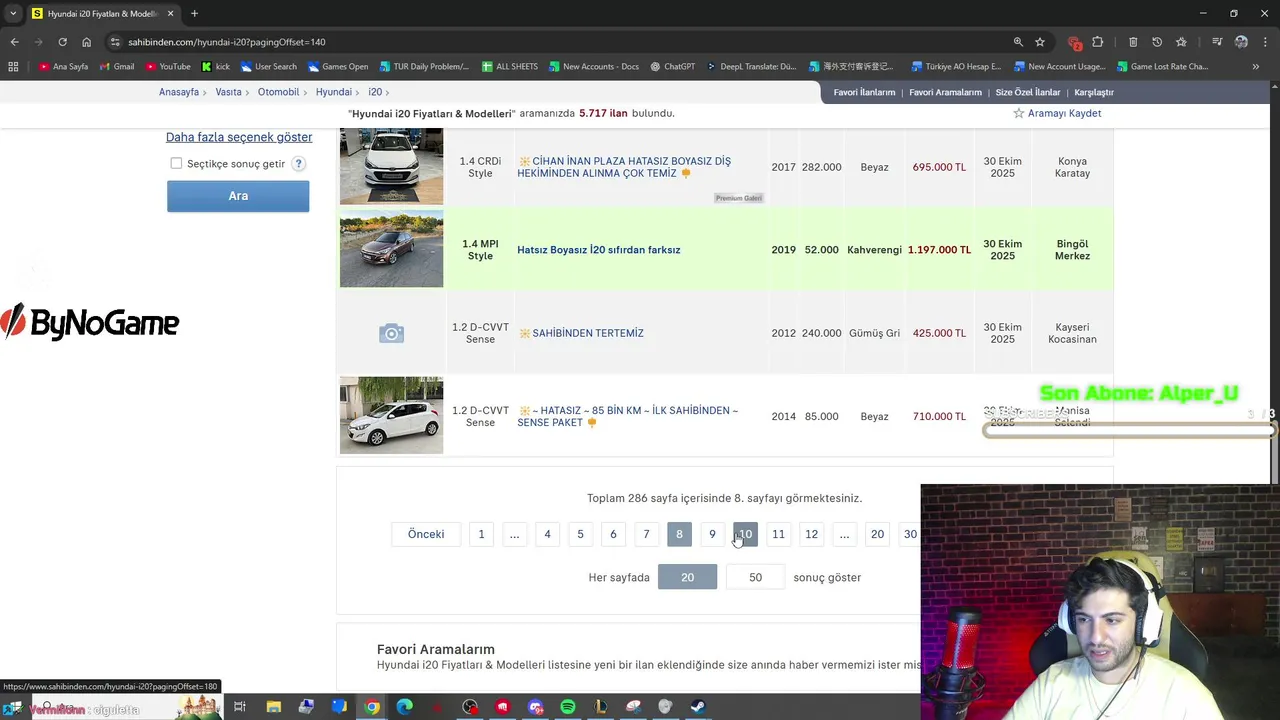Open Karşılaştır menu item

coord(1094,92)
